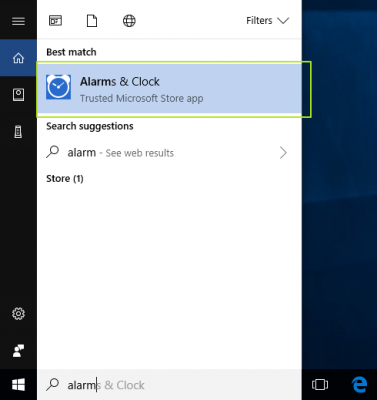Click the magnifier icon beside alarm suggestion
Viewport: 377px width, 400px height.
click(52, 152)
